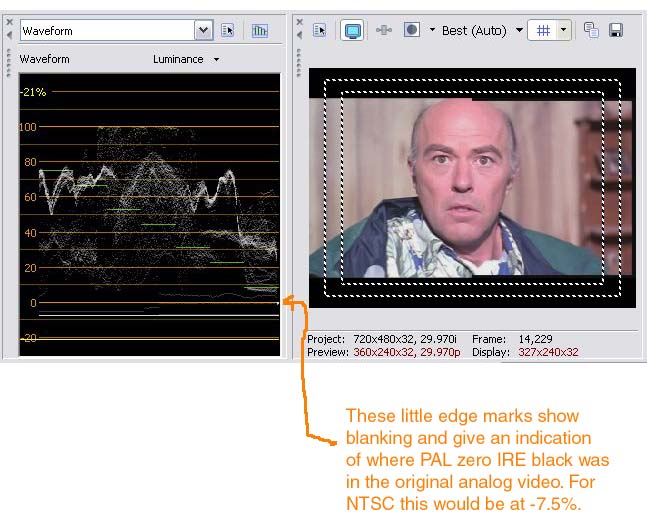647x520 pixels.
Task: Open the scope type combo box showing Waveform
Action: (116, 31)
